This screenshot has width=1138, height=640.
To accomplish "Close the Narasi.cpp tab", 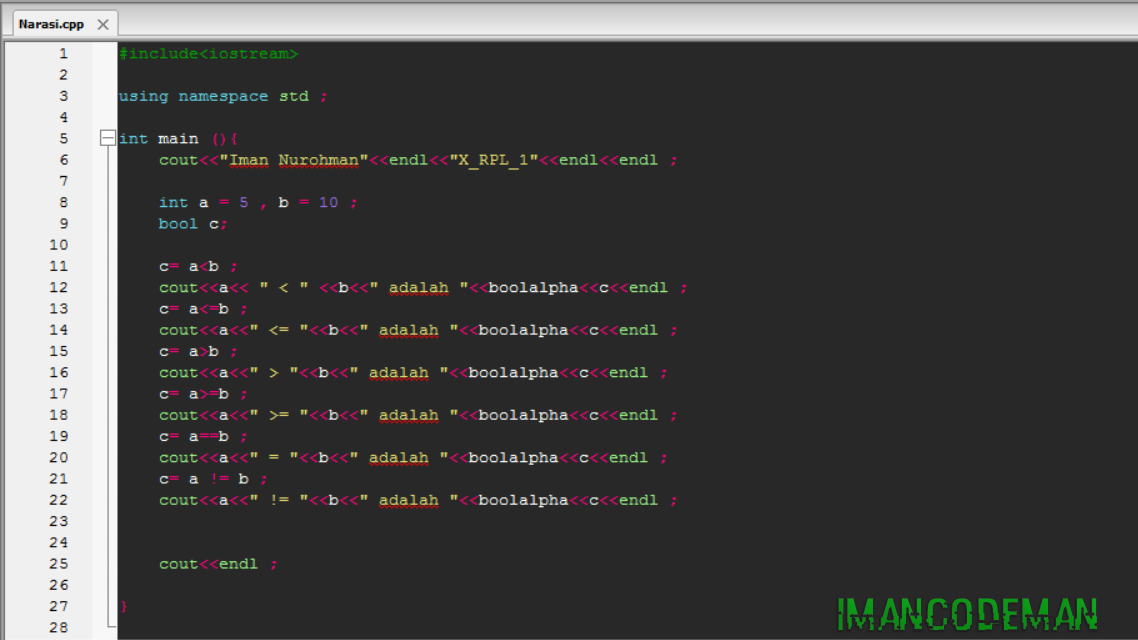I will [x=100, y=22].
